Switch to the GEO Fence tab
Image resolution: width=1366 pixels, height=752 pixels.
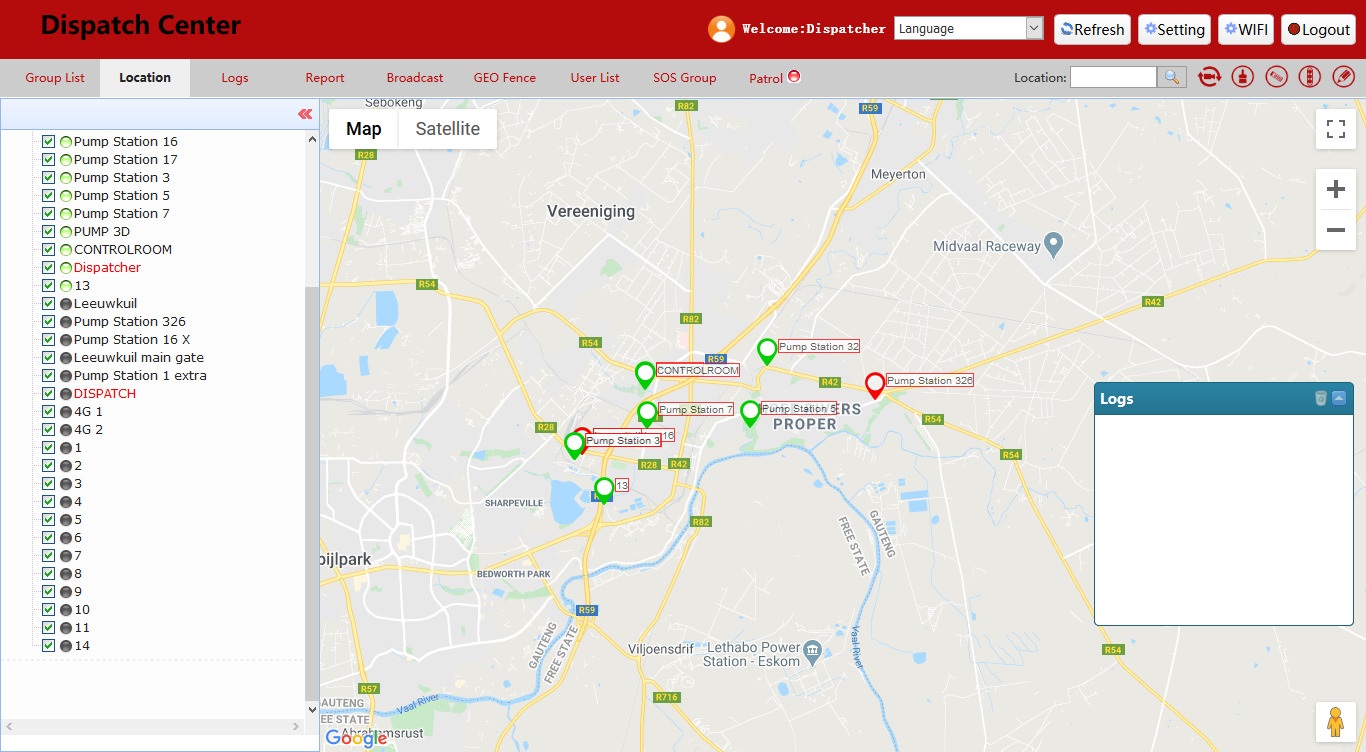click(x=505, y=77)
